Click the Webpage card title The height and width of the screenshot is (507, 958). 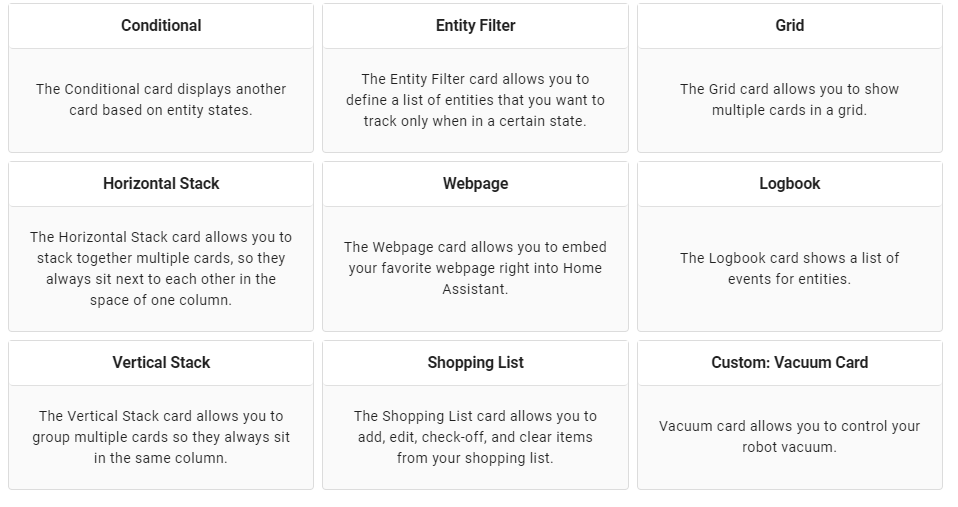(x=475, y=184)
